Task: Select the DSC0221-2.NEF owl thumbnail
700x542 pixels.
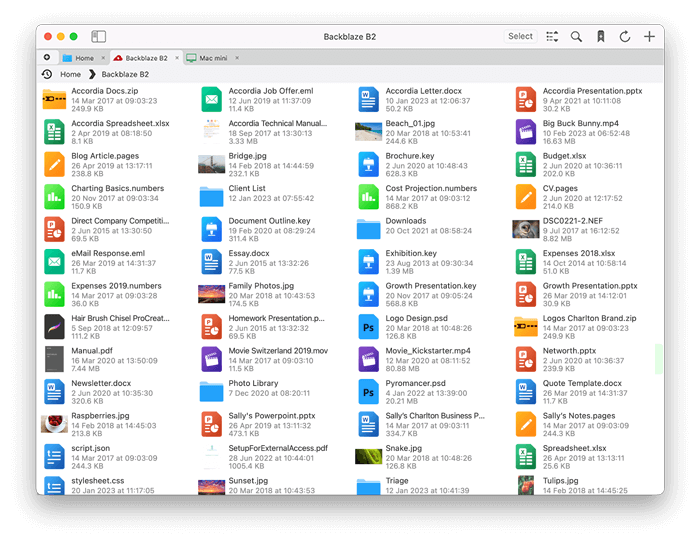Action: (525, 229)
